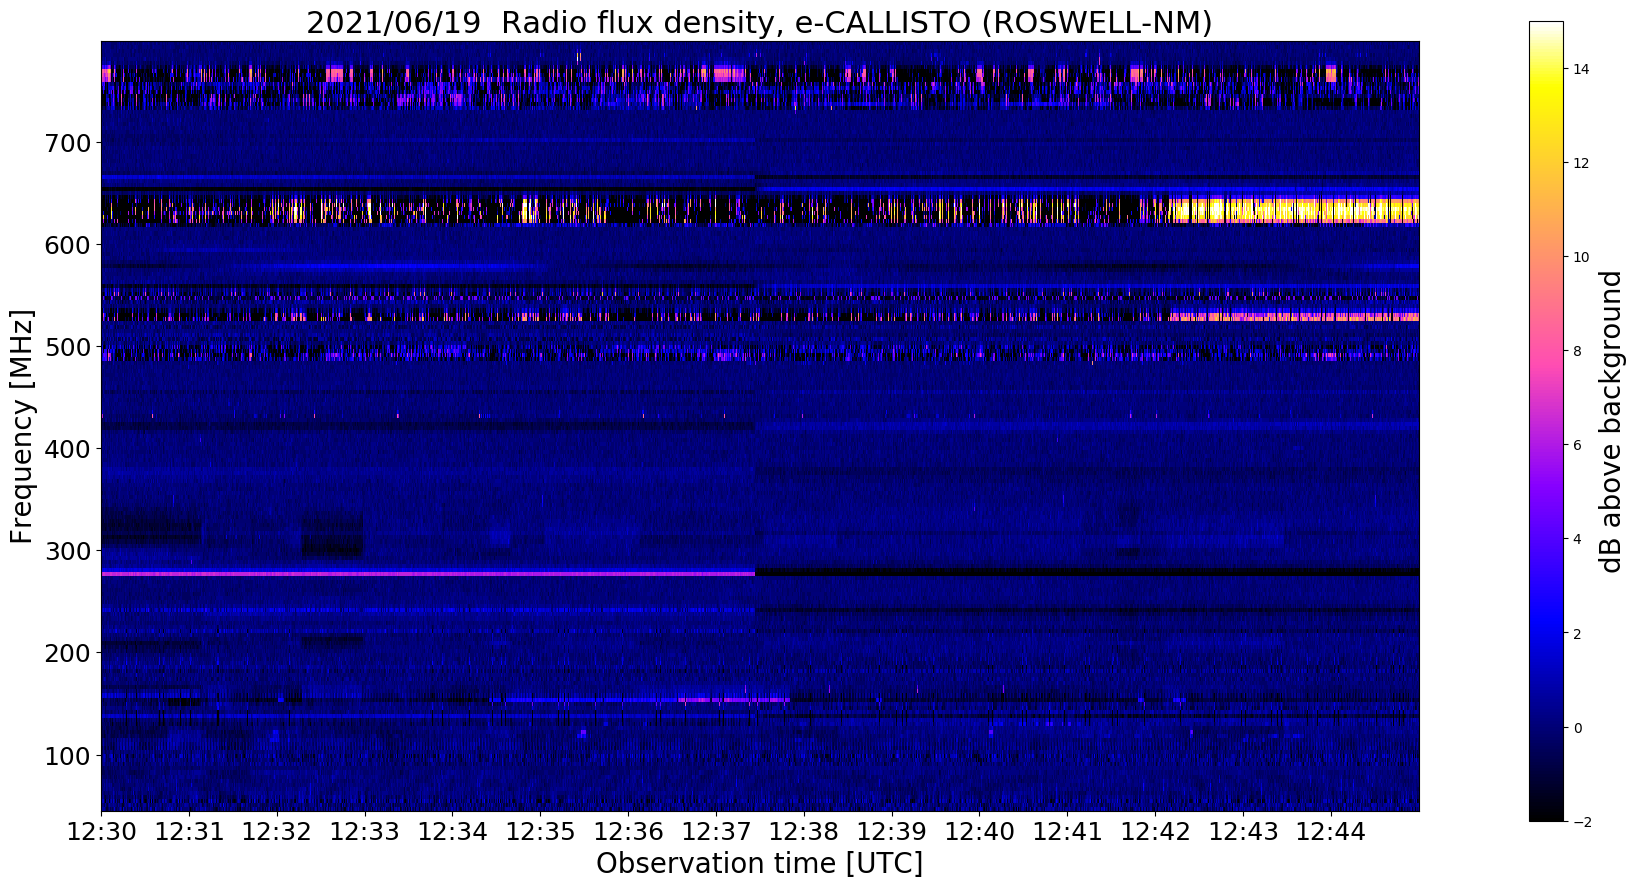The height and width of the screenshot is (888, 1636).
Task: Click the pink horizontal line near 277 MHz
Action: coord(428,573)
